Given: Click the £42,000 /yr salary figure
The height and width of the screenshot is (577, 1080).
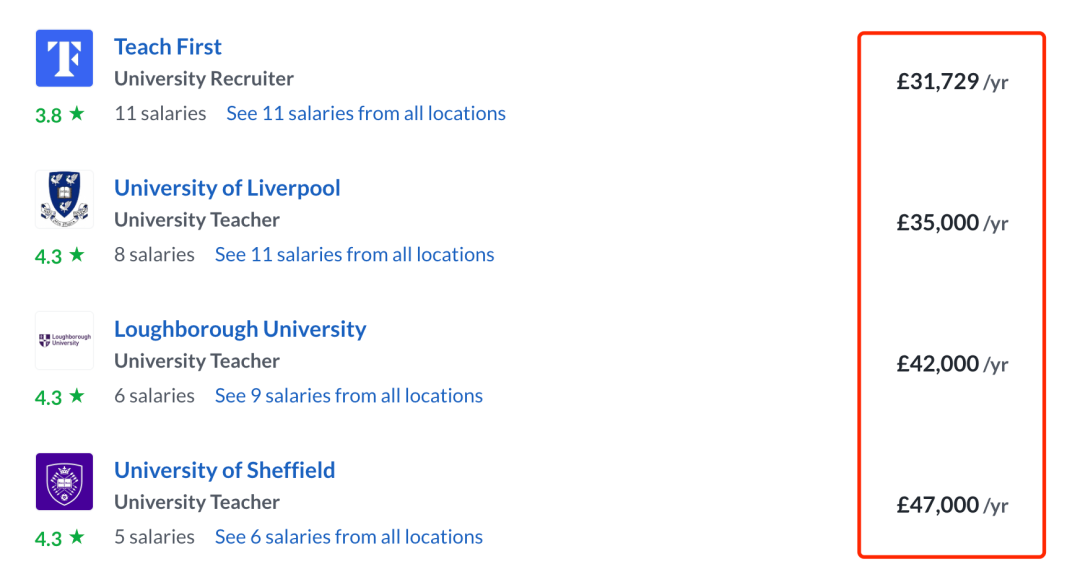Looking at the screenshot, I should pos(953,364).
